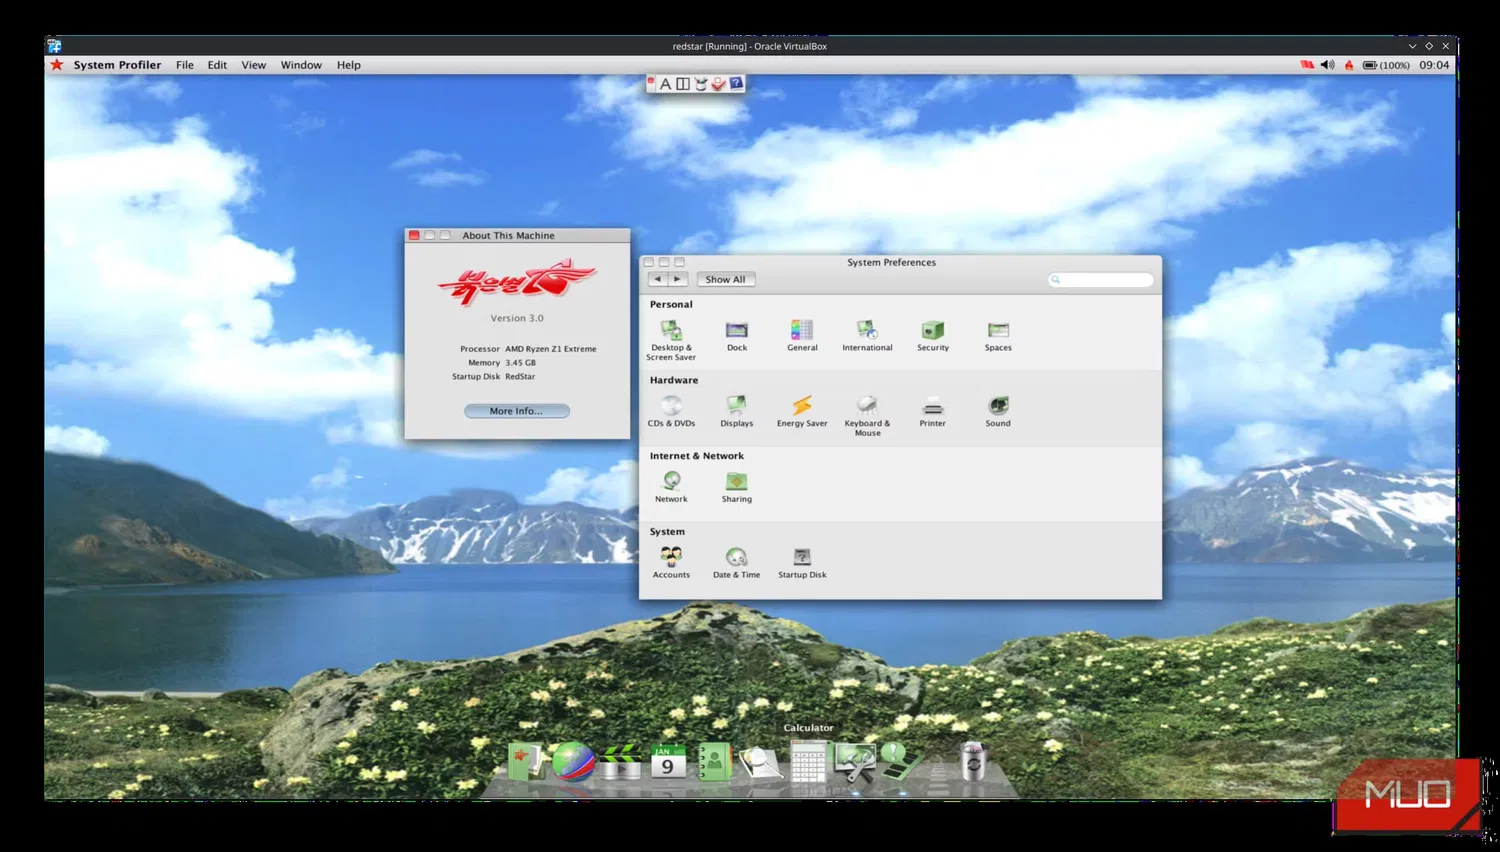Open the trash in the dock
Screen dimensions: 1500x852
(972, 762)
